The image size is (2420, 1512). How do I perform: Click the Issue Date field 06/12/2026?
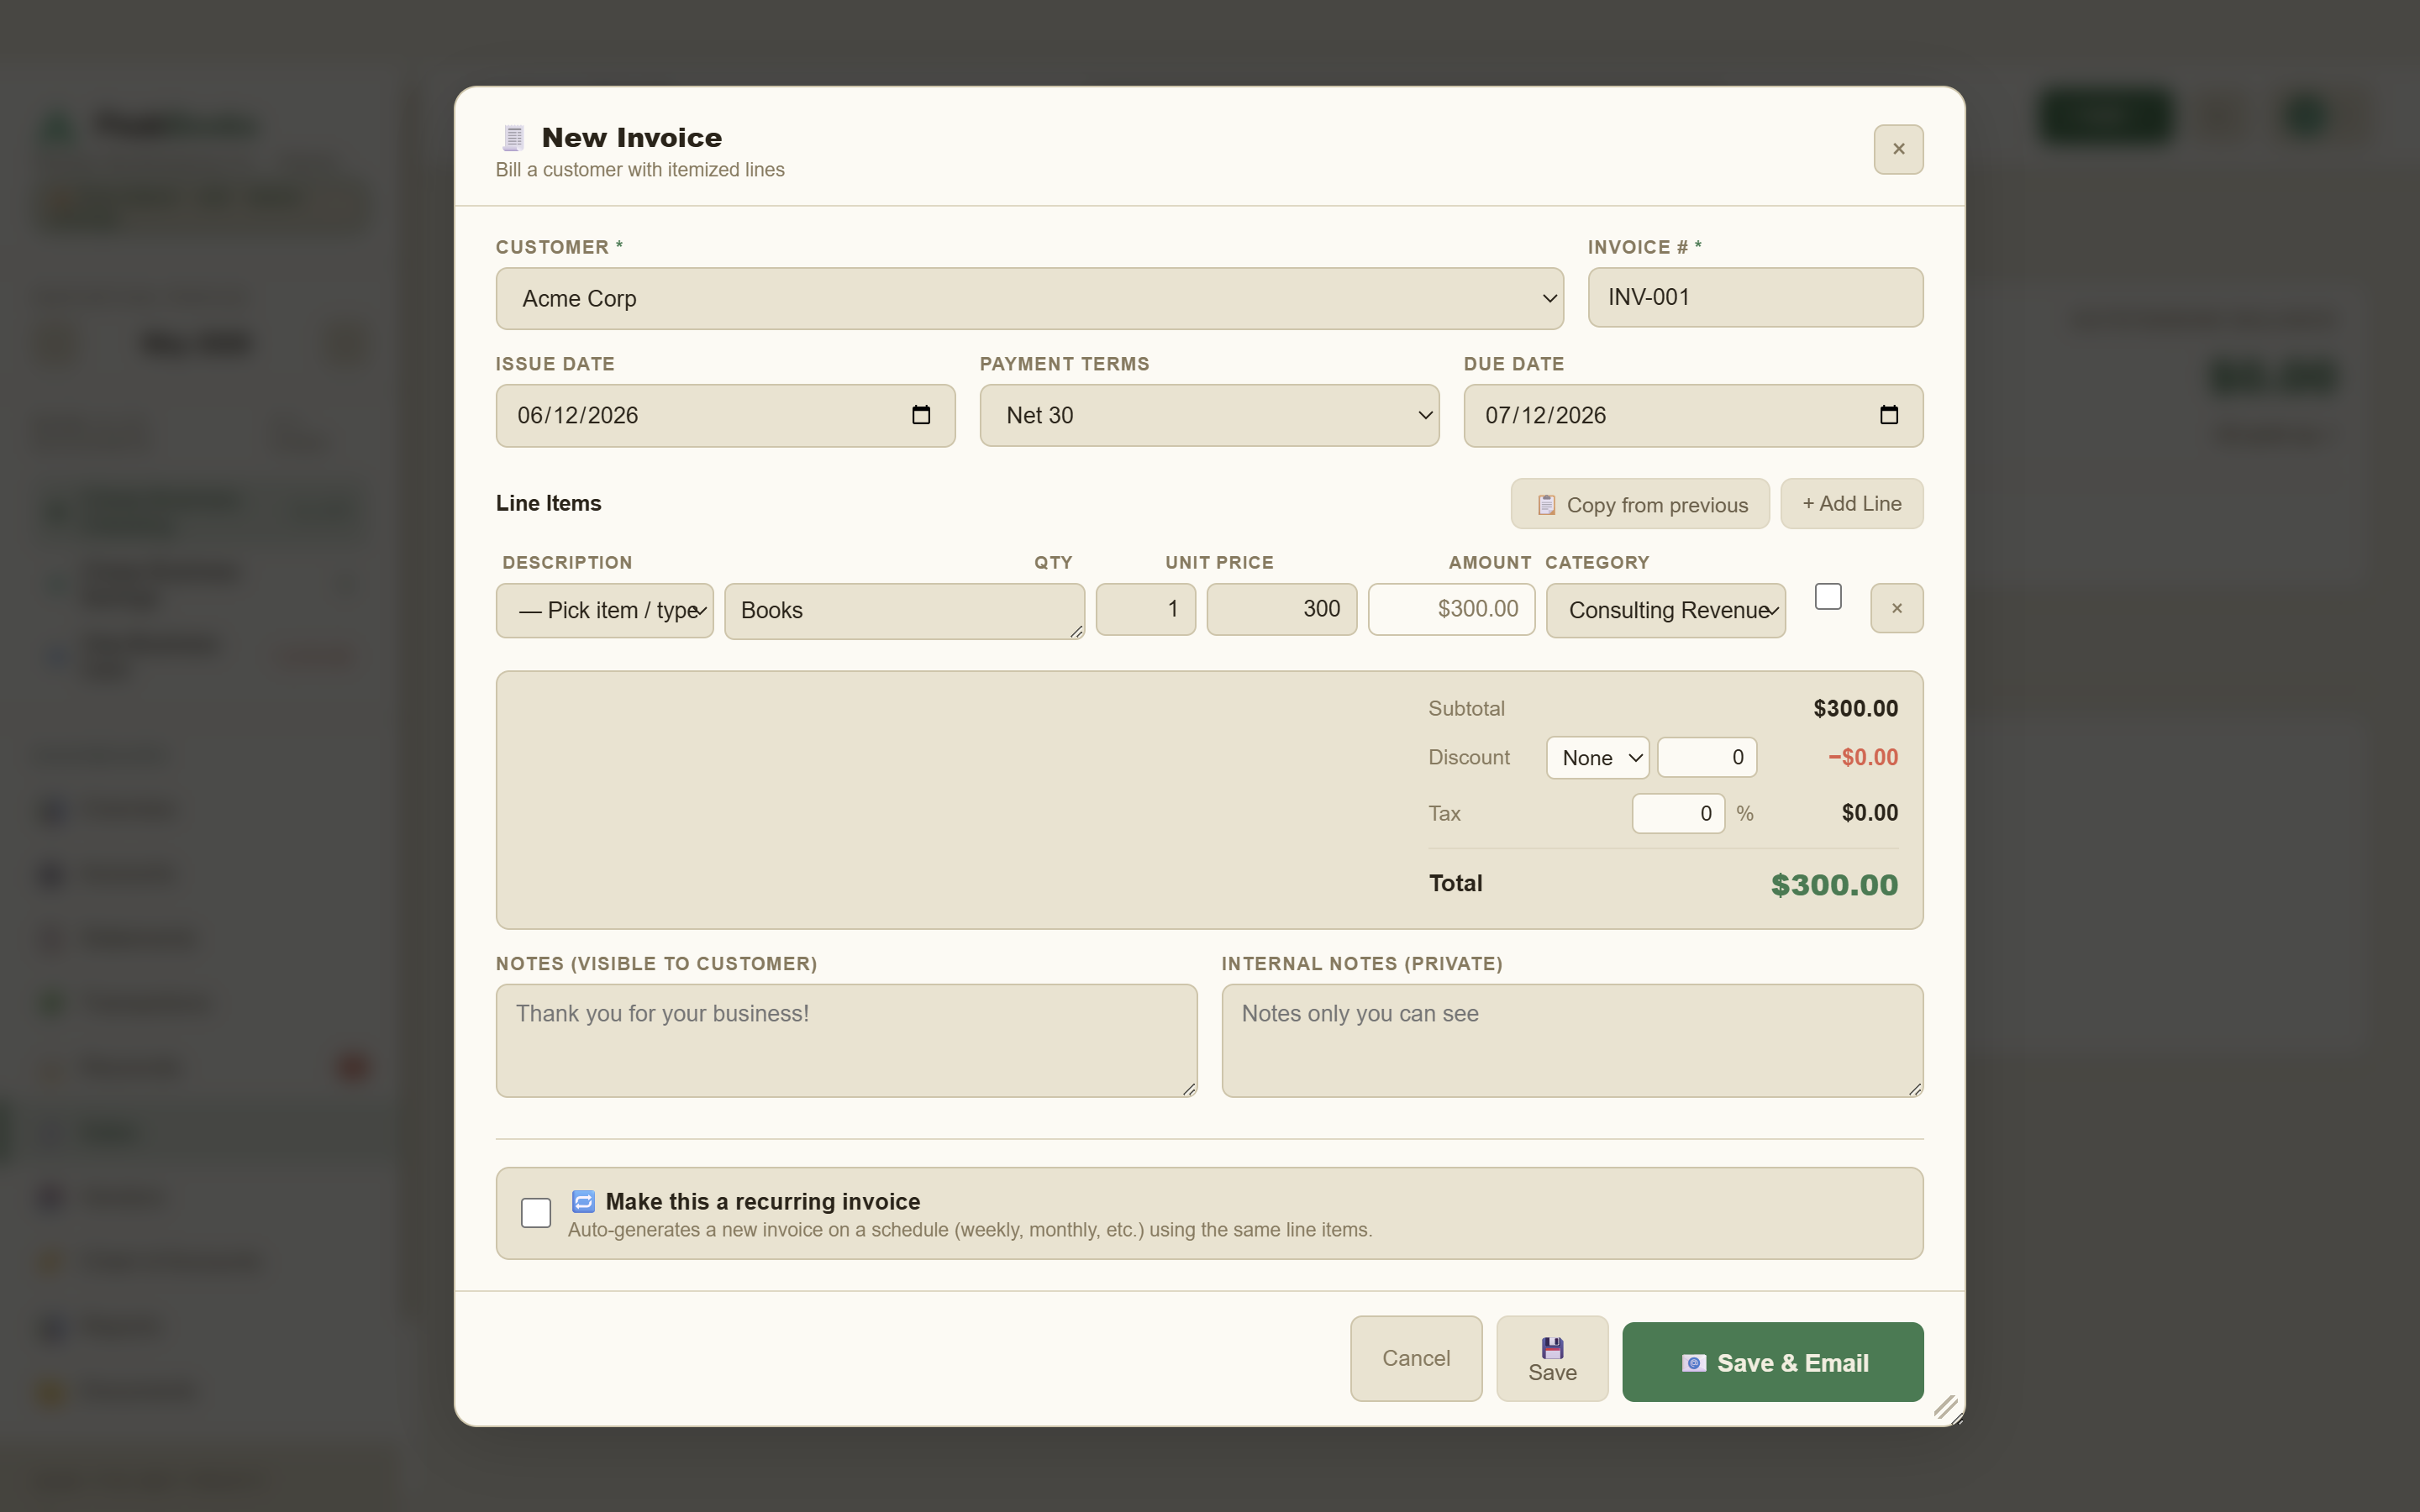pos(725,415)
